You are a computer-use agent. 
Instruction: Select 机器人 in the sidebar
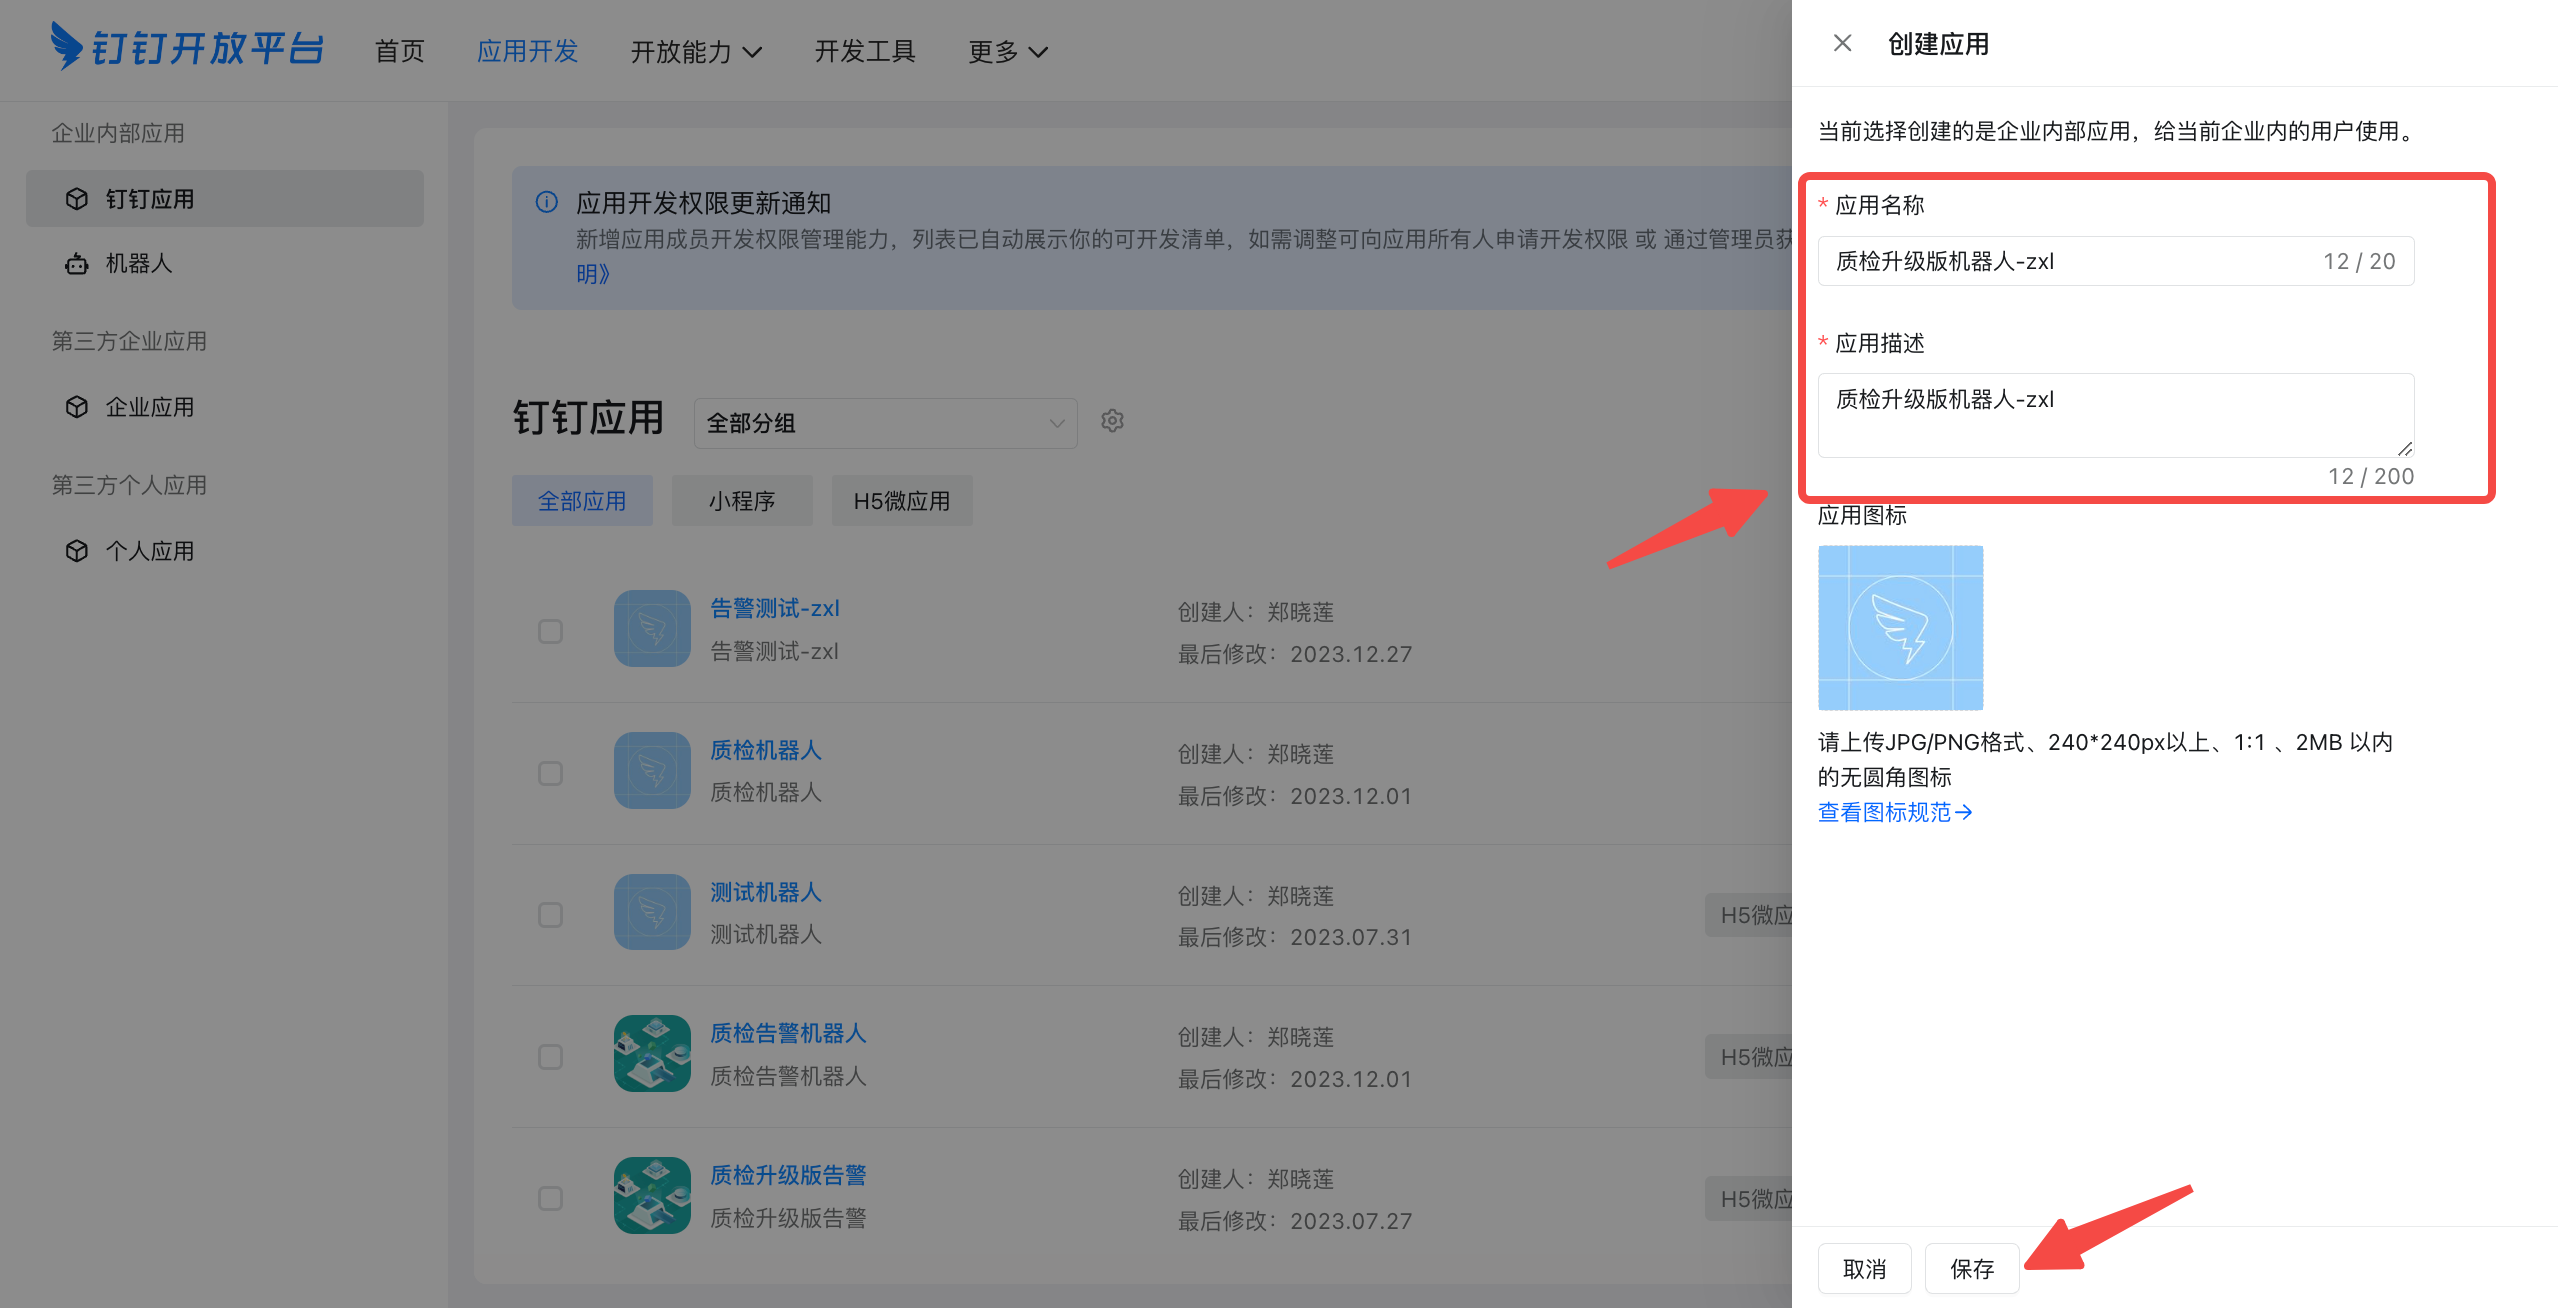pos(225,263)
